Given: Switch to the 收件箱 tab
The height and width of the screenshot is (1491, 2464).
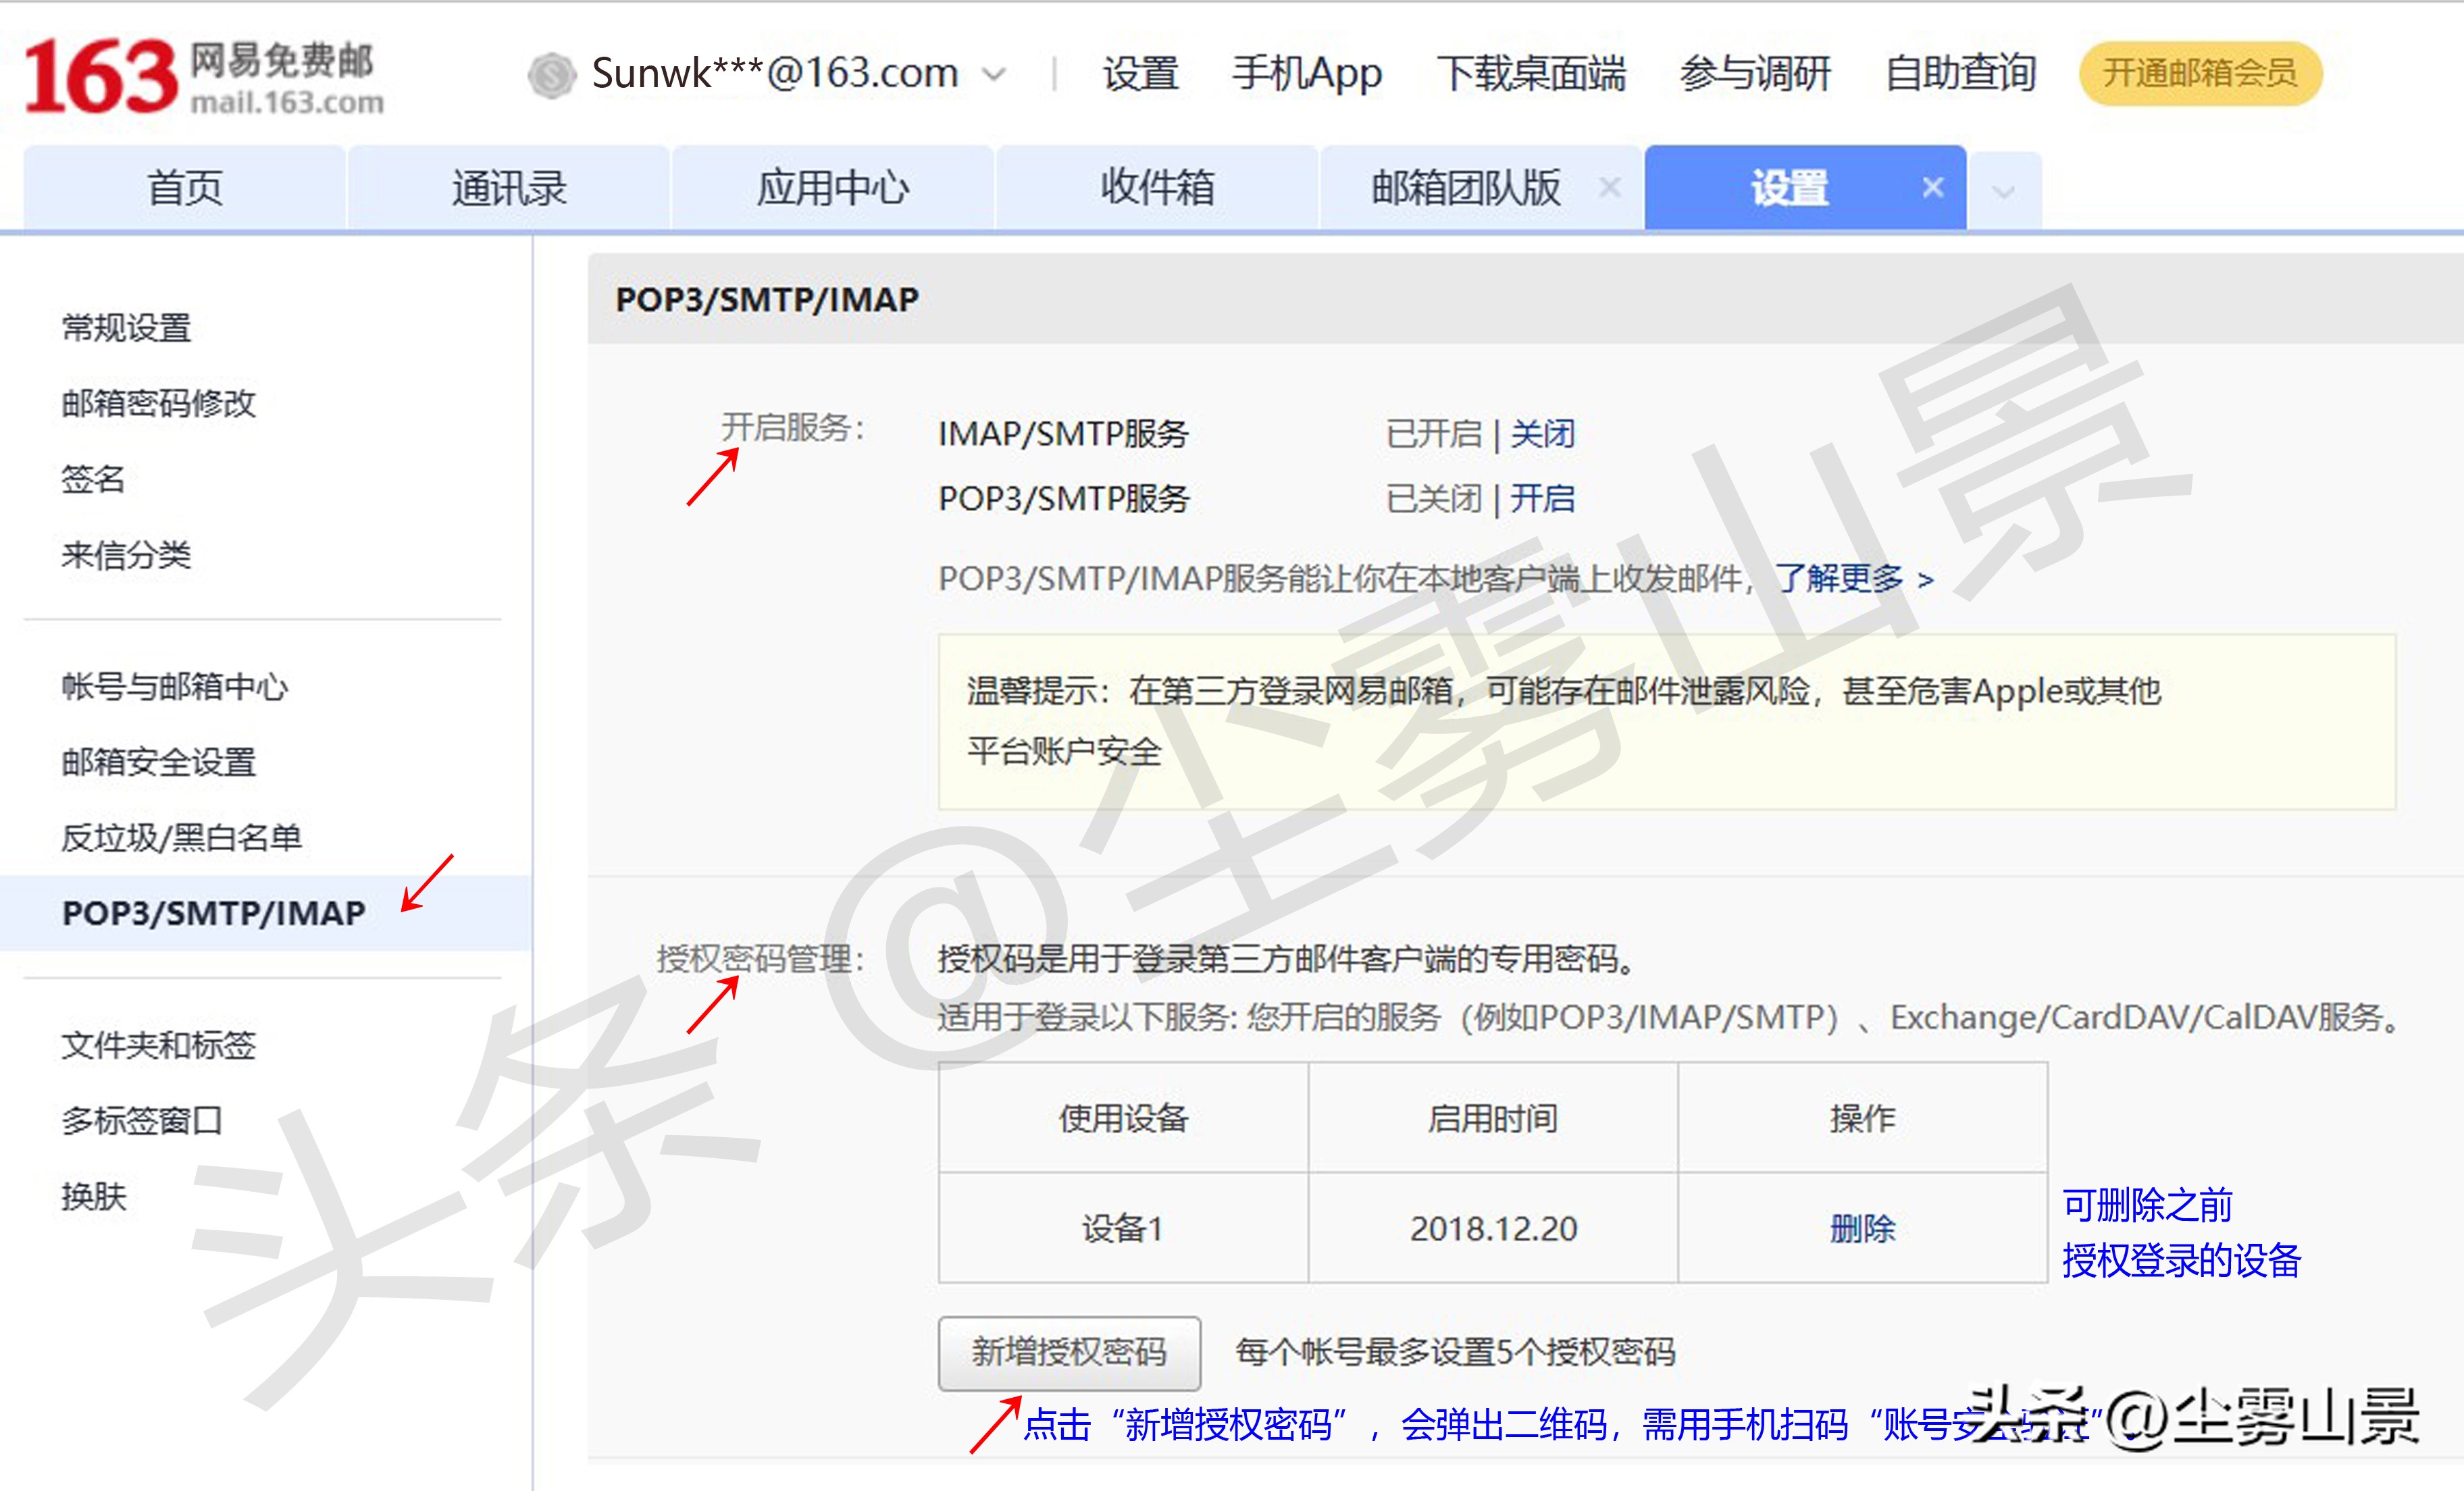Looking at the screenshot, I should [x=1158, y=187].
